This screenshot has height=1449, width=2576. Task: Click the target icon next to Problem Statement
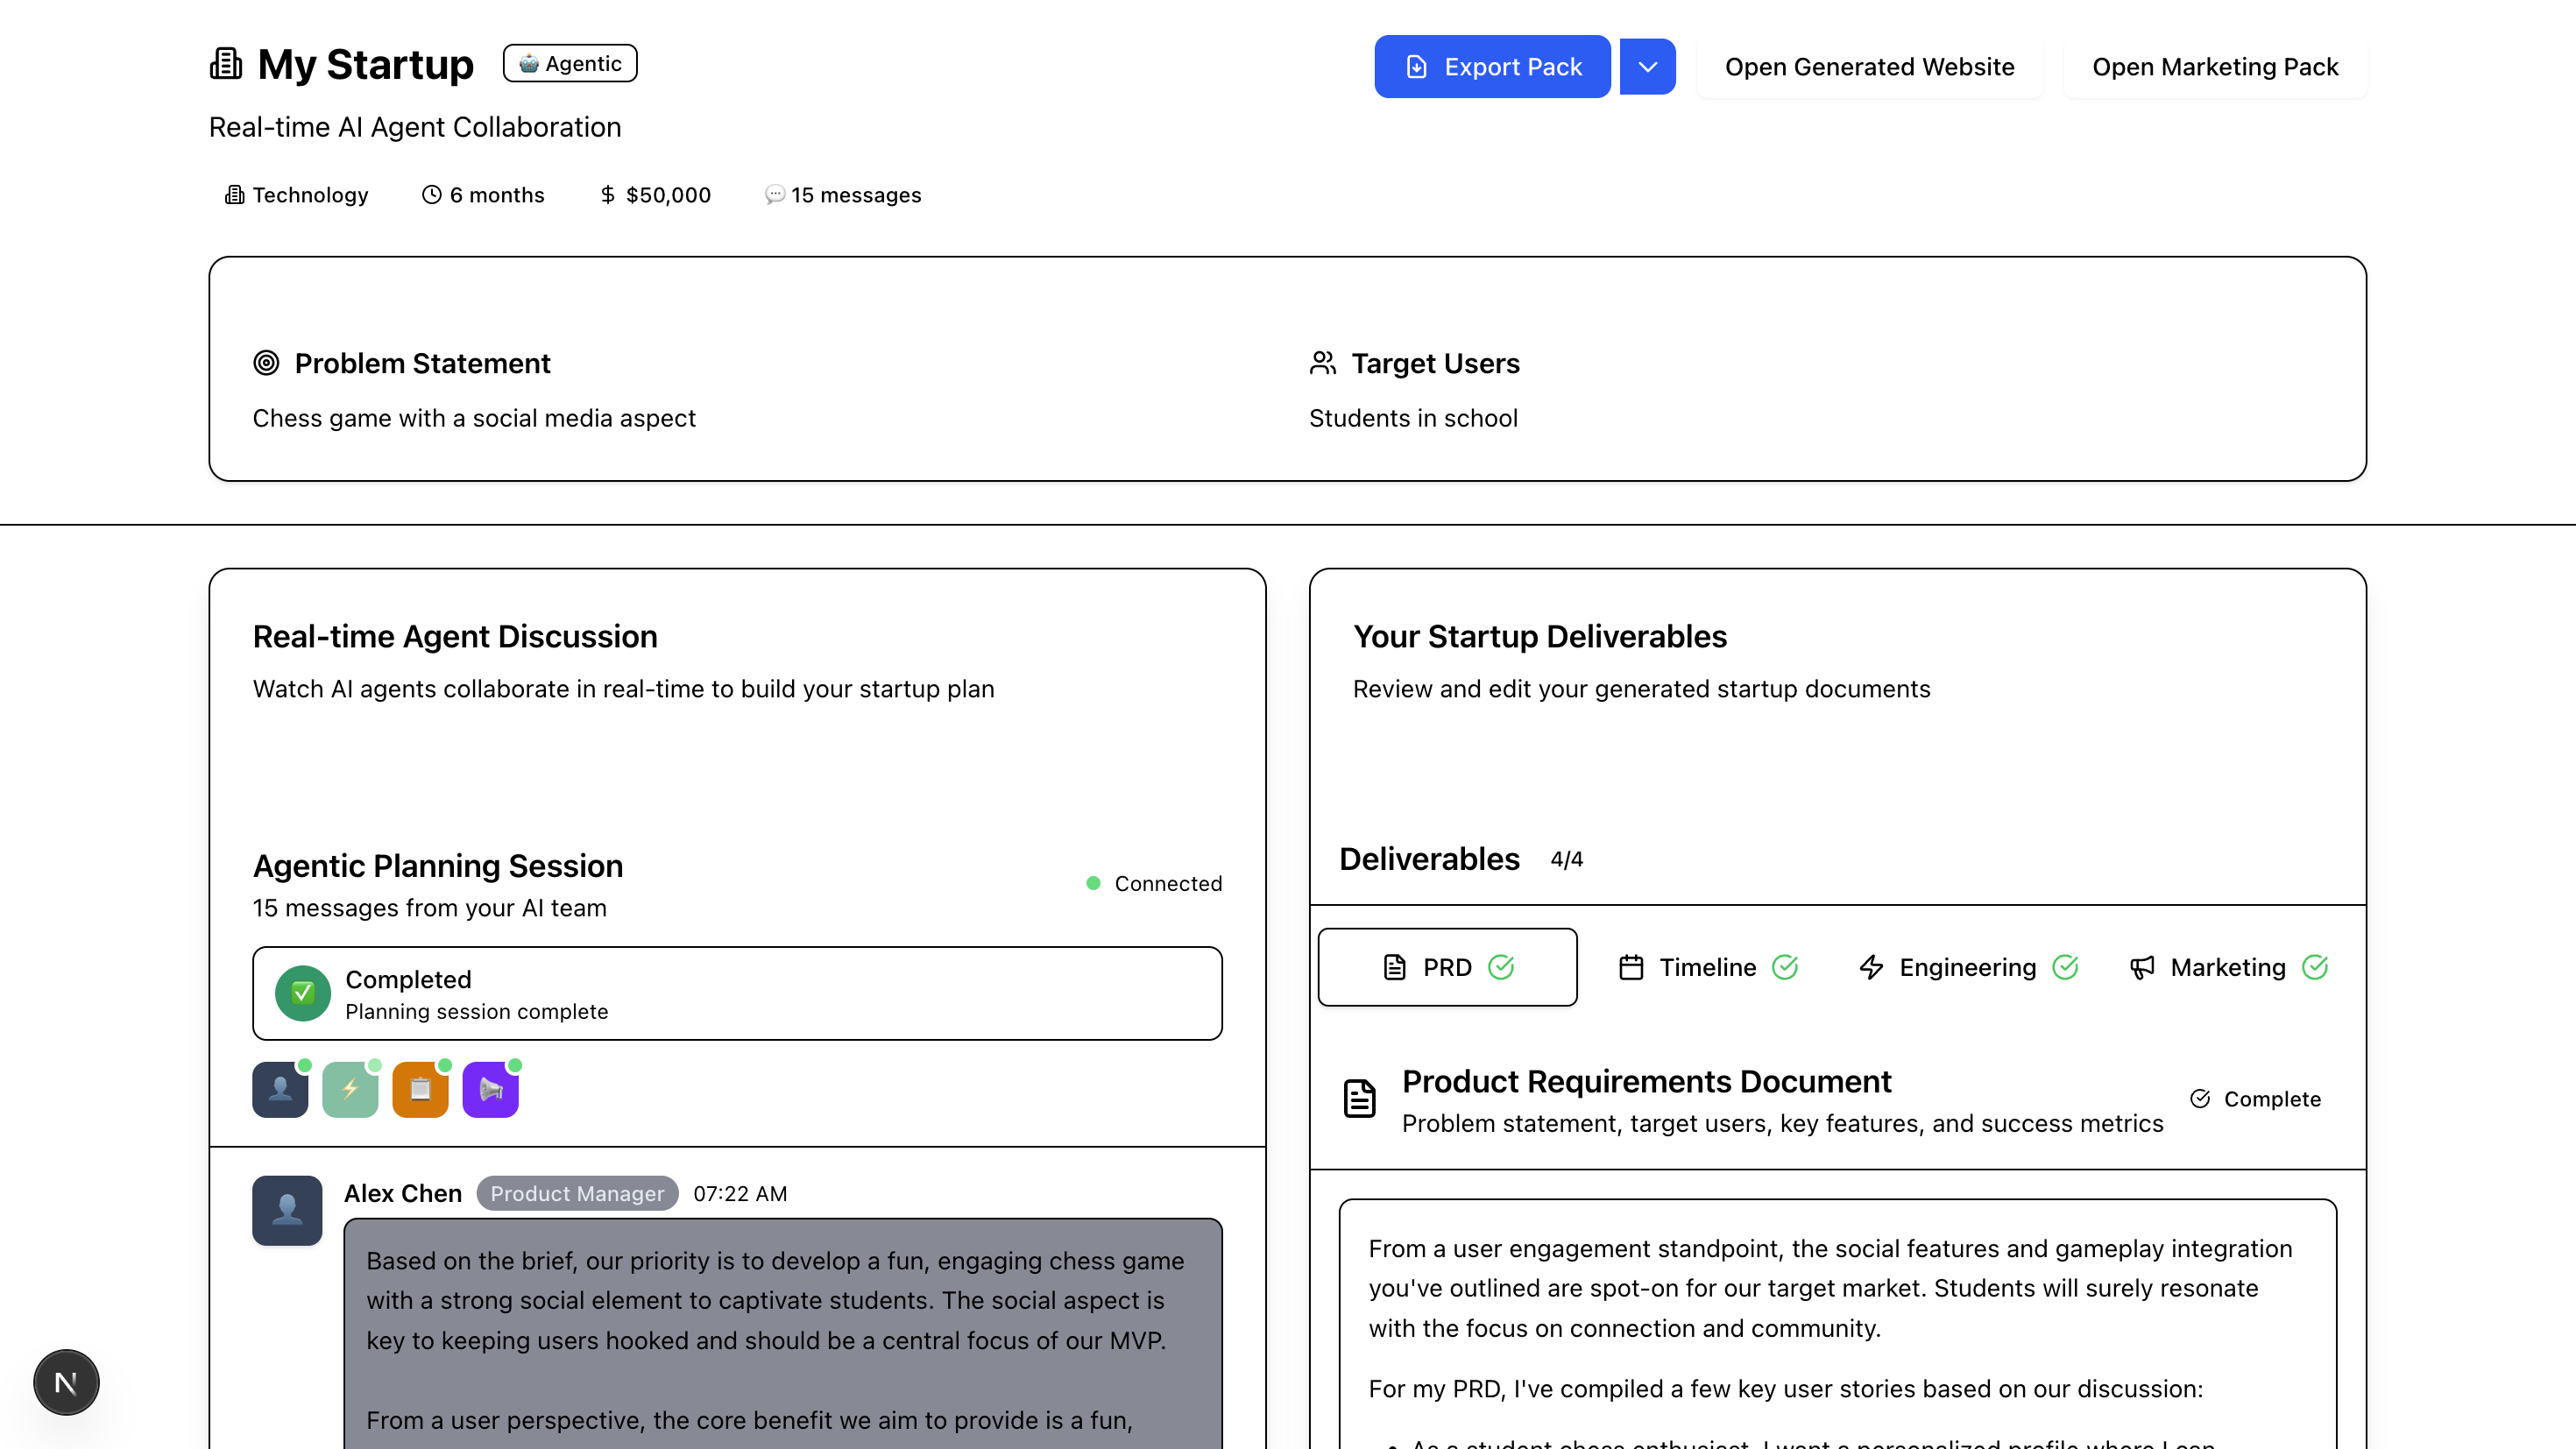pos(266,363)
